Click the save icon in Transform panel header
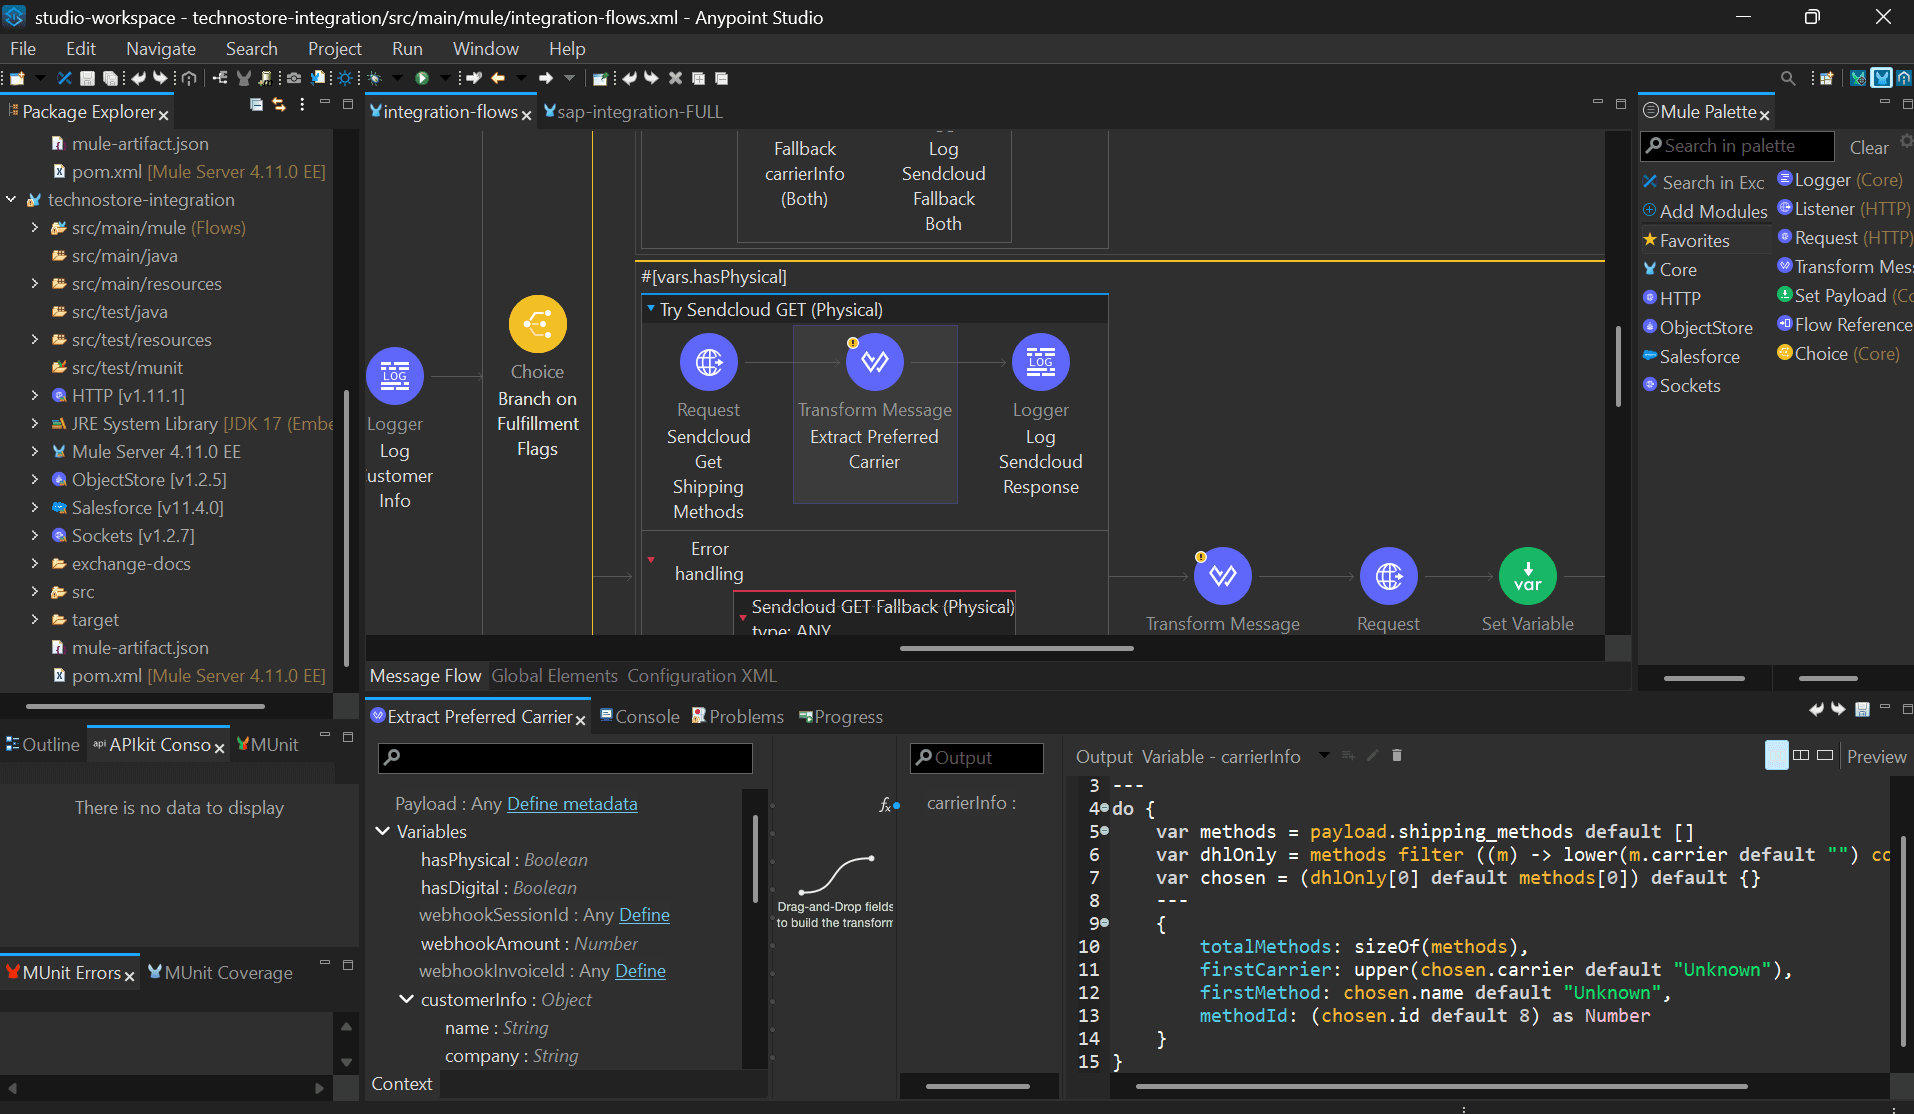This screenshot has width=1914, height=1114. pyautogui.click(x=1862, y=709)
